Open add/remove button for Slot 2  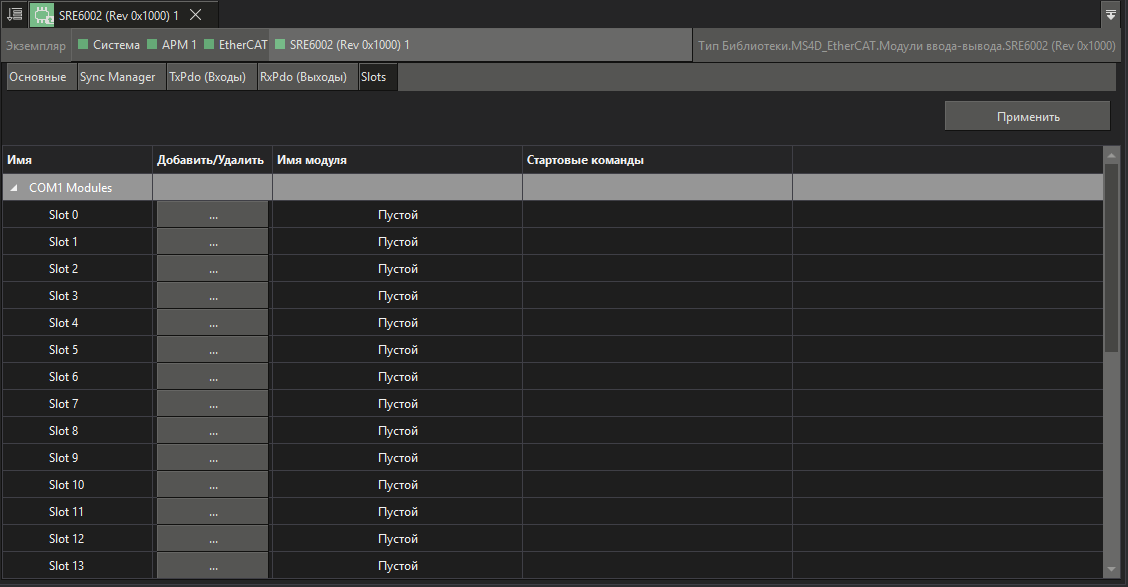point(213,269)
